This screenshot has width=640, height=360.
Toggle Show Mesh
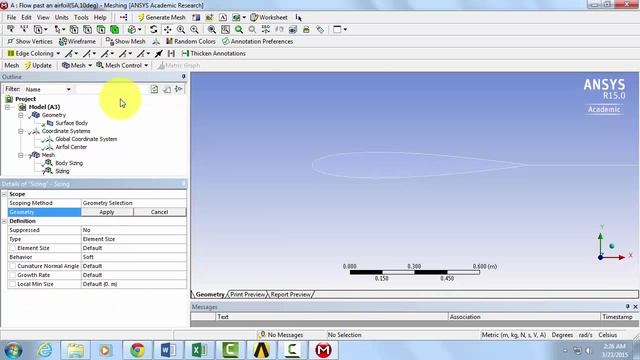coord(125,41)
